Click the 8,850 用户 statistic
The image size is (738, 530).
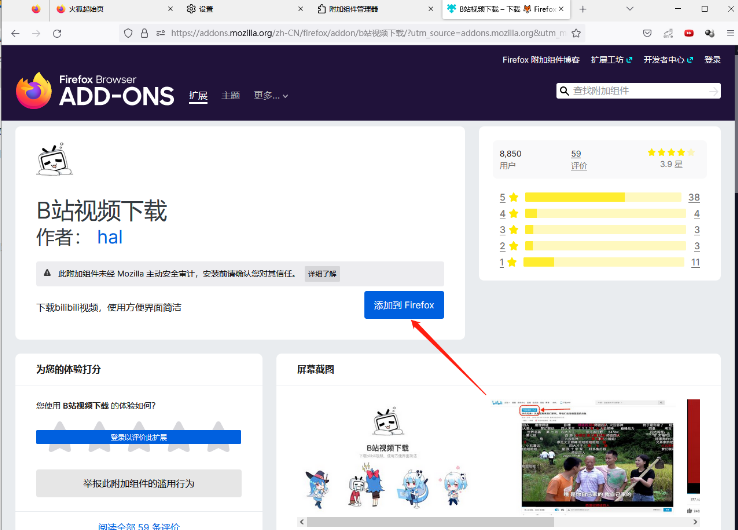[510, 160]
